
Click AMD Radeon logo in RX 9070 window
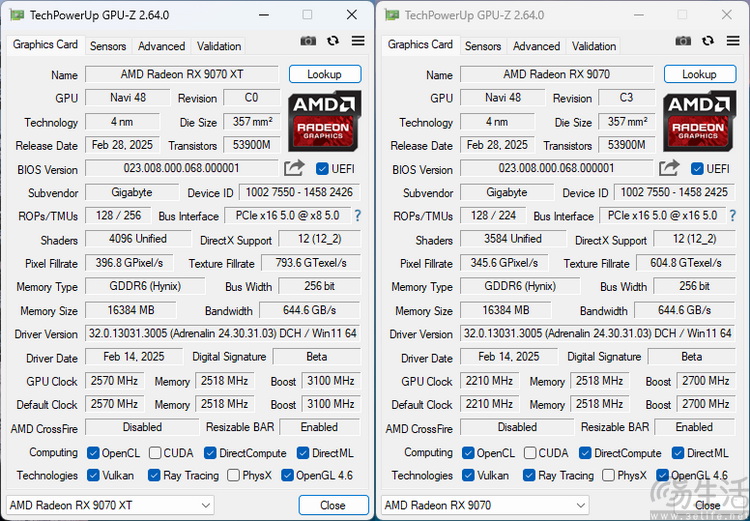coord(700,121)
